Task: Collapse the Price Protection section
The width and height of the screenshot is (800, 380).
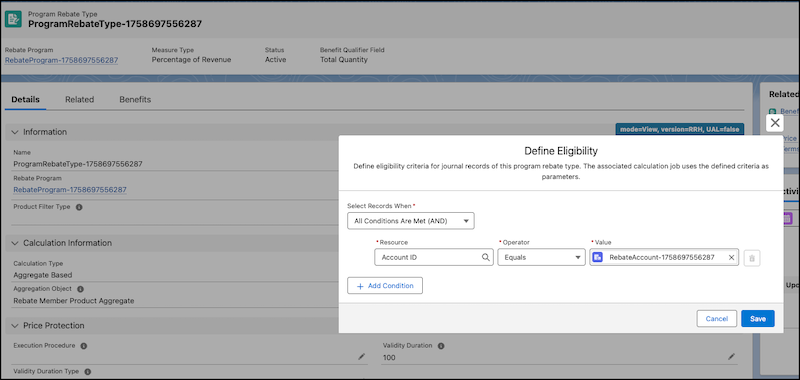Action: pos(15,325)
